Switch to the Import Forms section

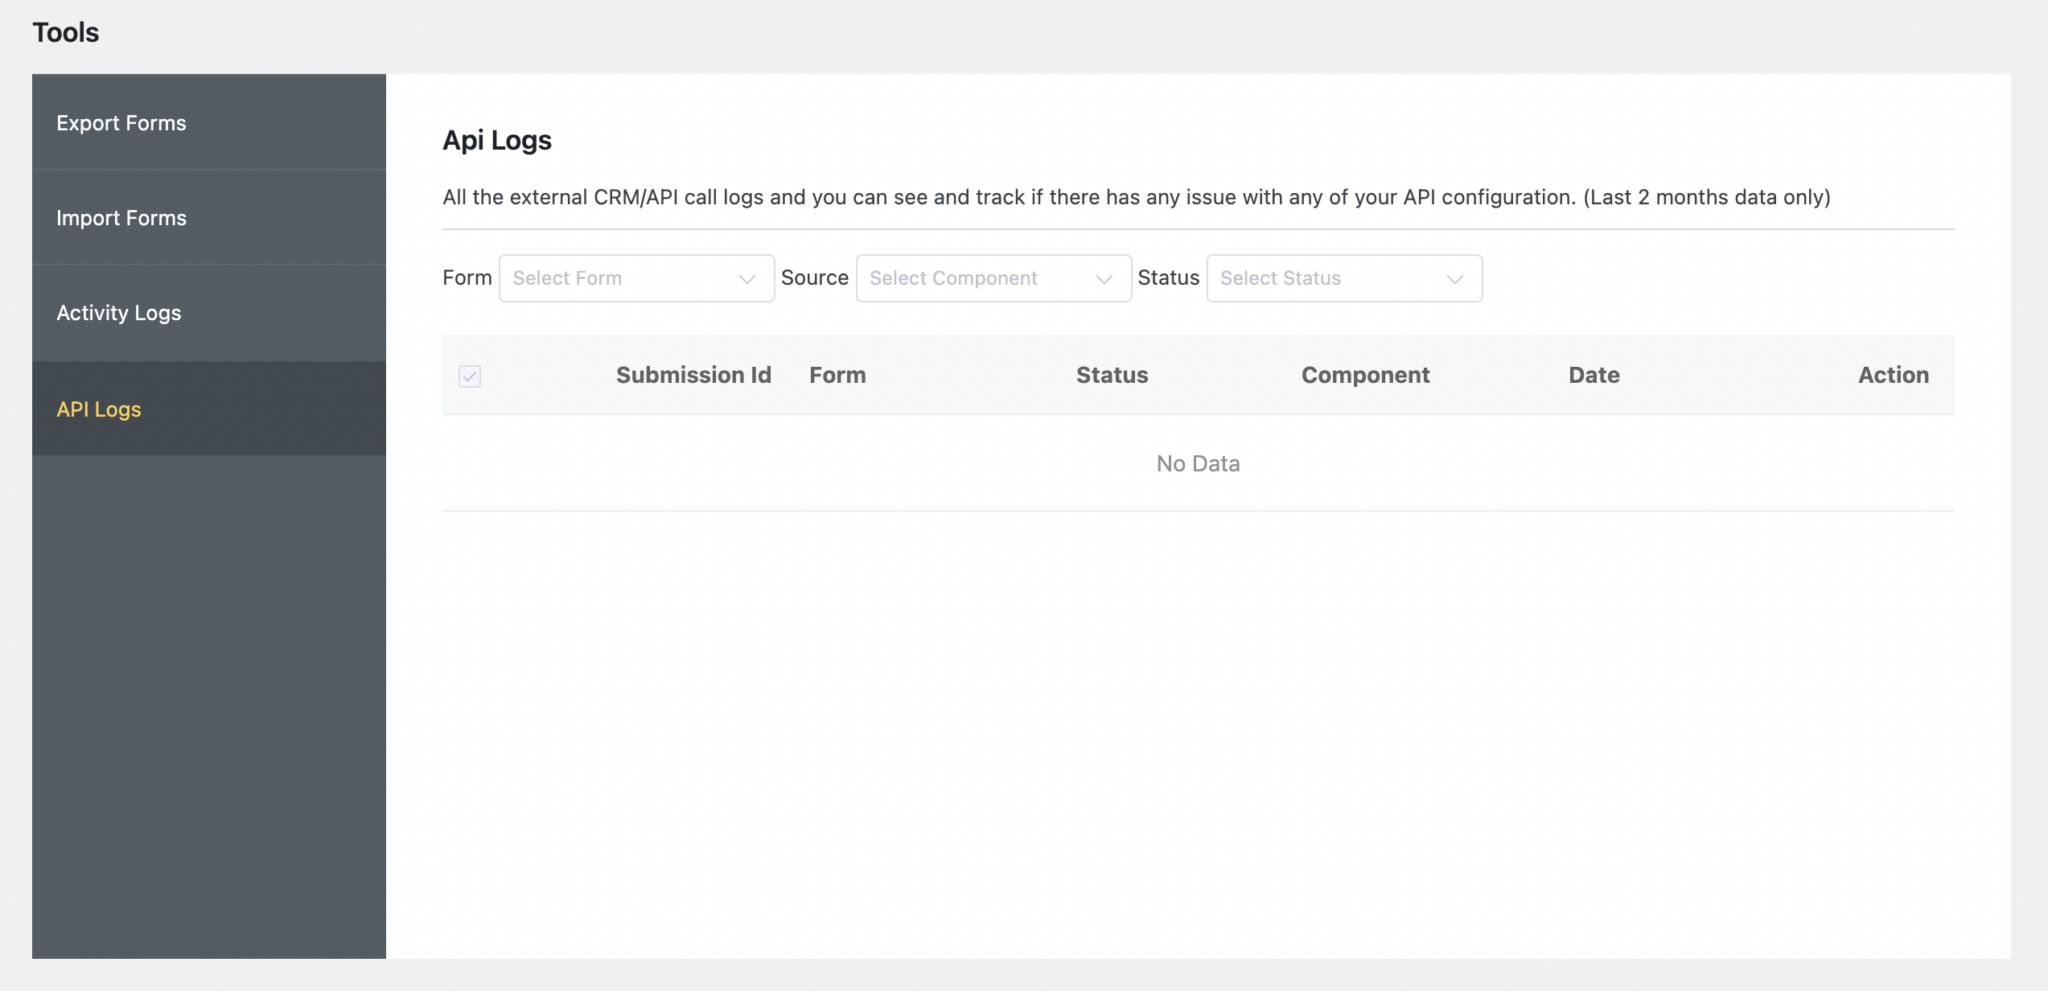(x=121, y=217)
